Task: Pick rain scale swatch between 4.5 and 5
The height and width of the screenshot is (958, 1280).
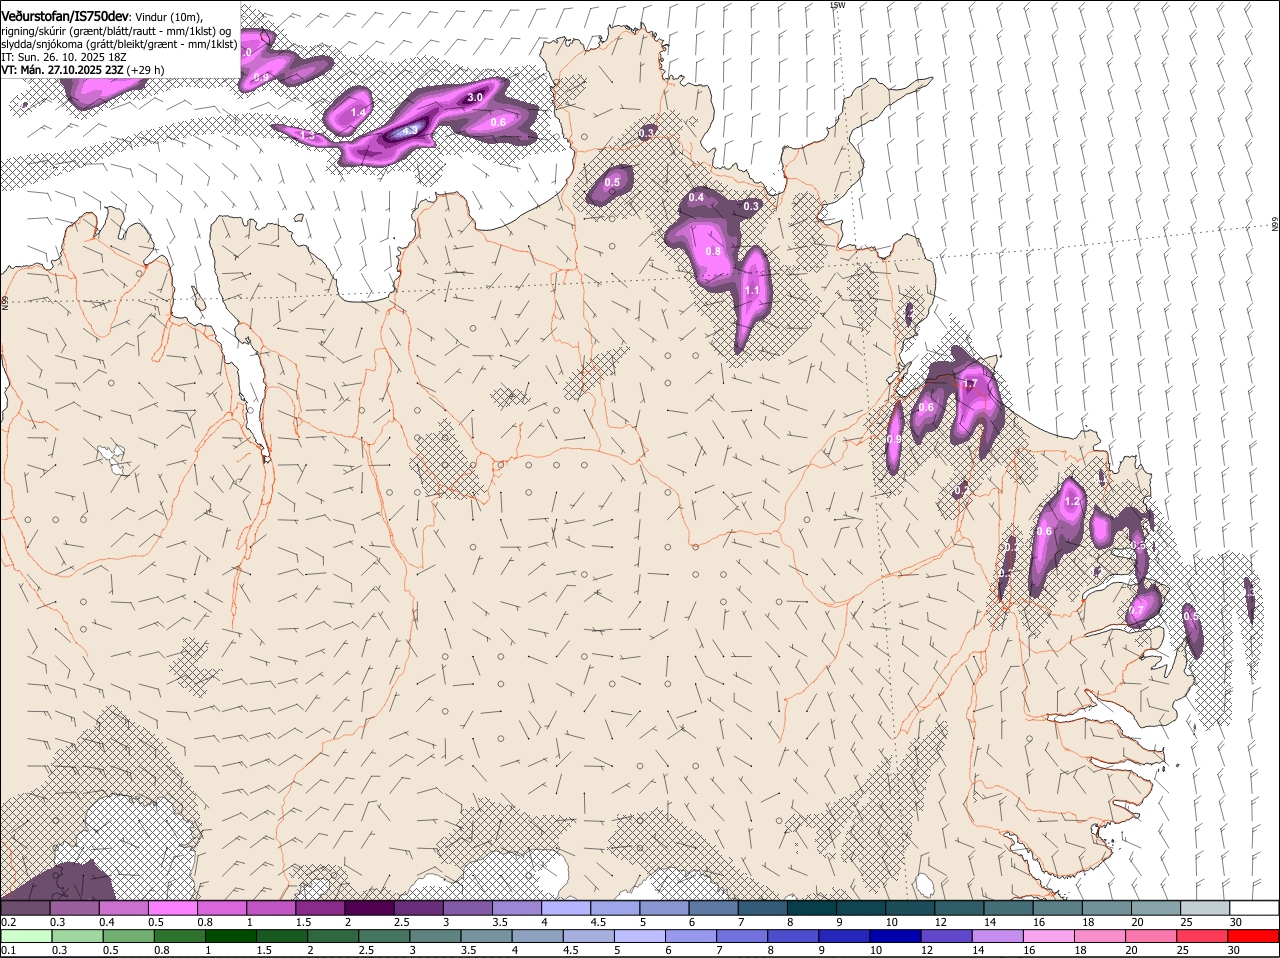Action: [588, 937]
